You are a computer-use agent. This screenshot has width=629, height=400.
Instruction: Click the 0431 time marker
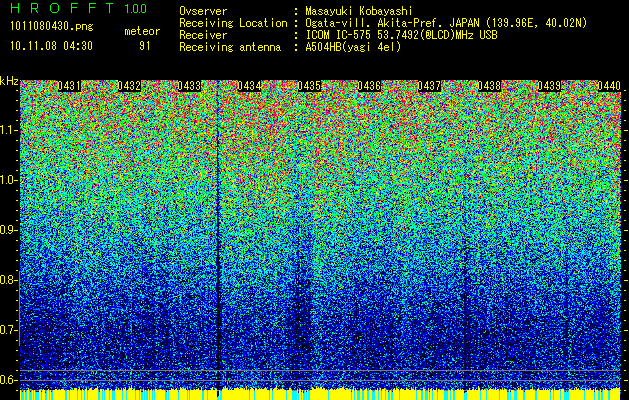(69, 86)
